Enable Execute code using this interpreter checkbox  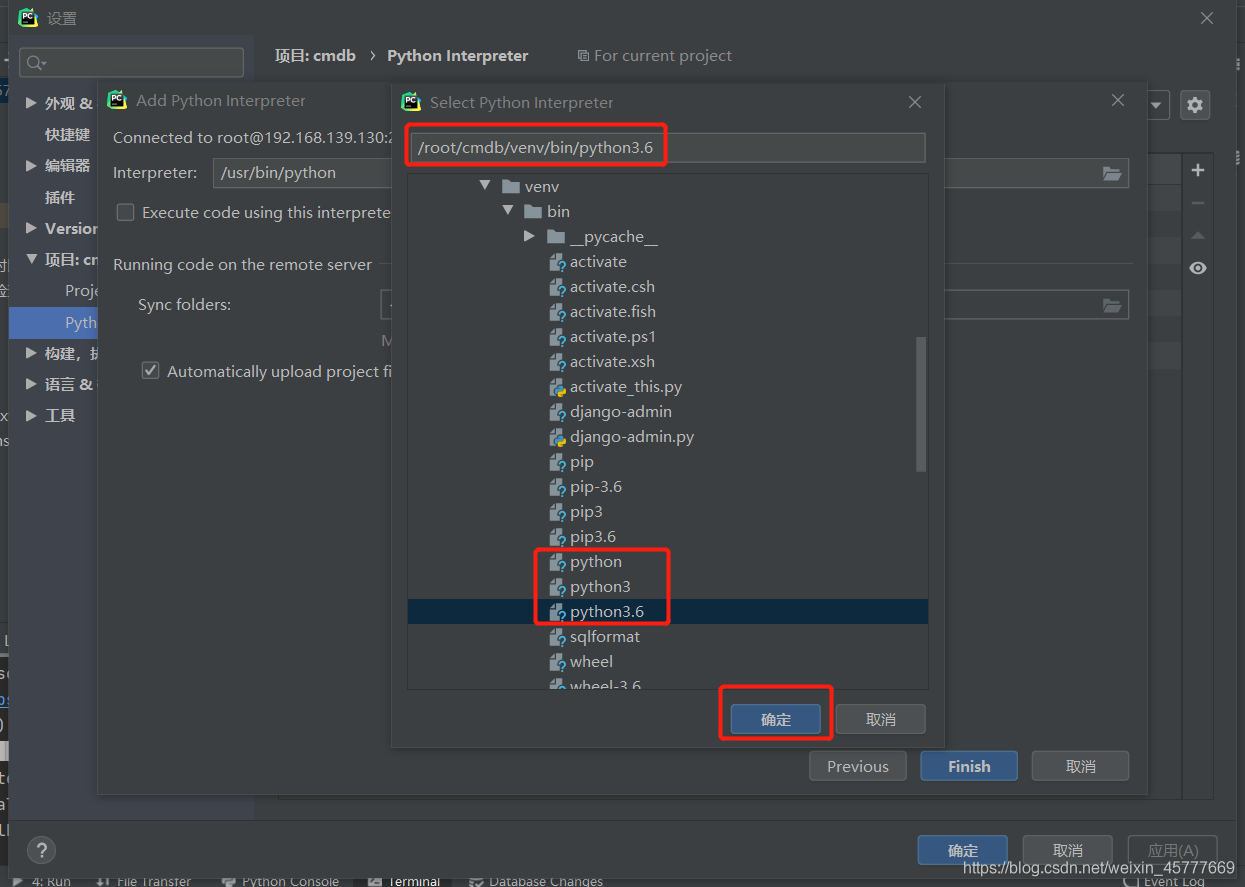click(x=125, y=212)
